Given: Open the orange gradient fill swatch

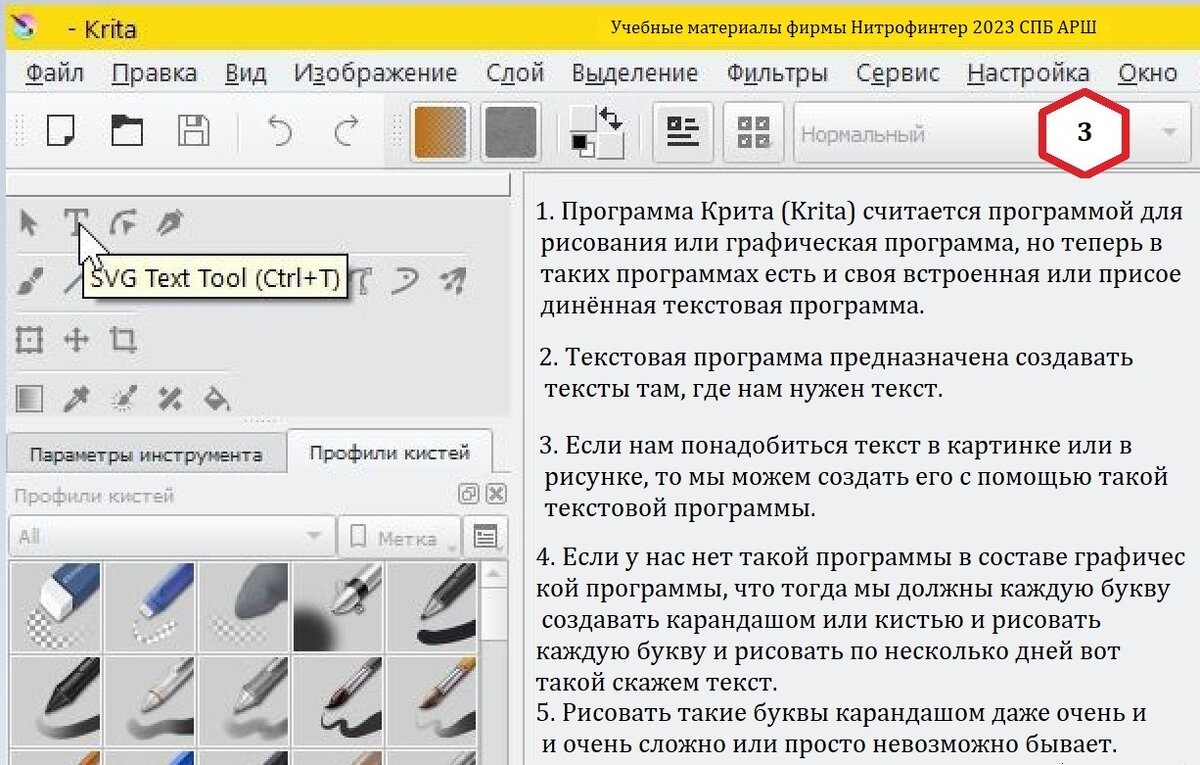Looking at the screenshot, I should [x=440, y=132].
